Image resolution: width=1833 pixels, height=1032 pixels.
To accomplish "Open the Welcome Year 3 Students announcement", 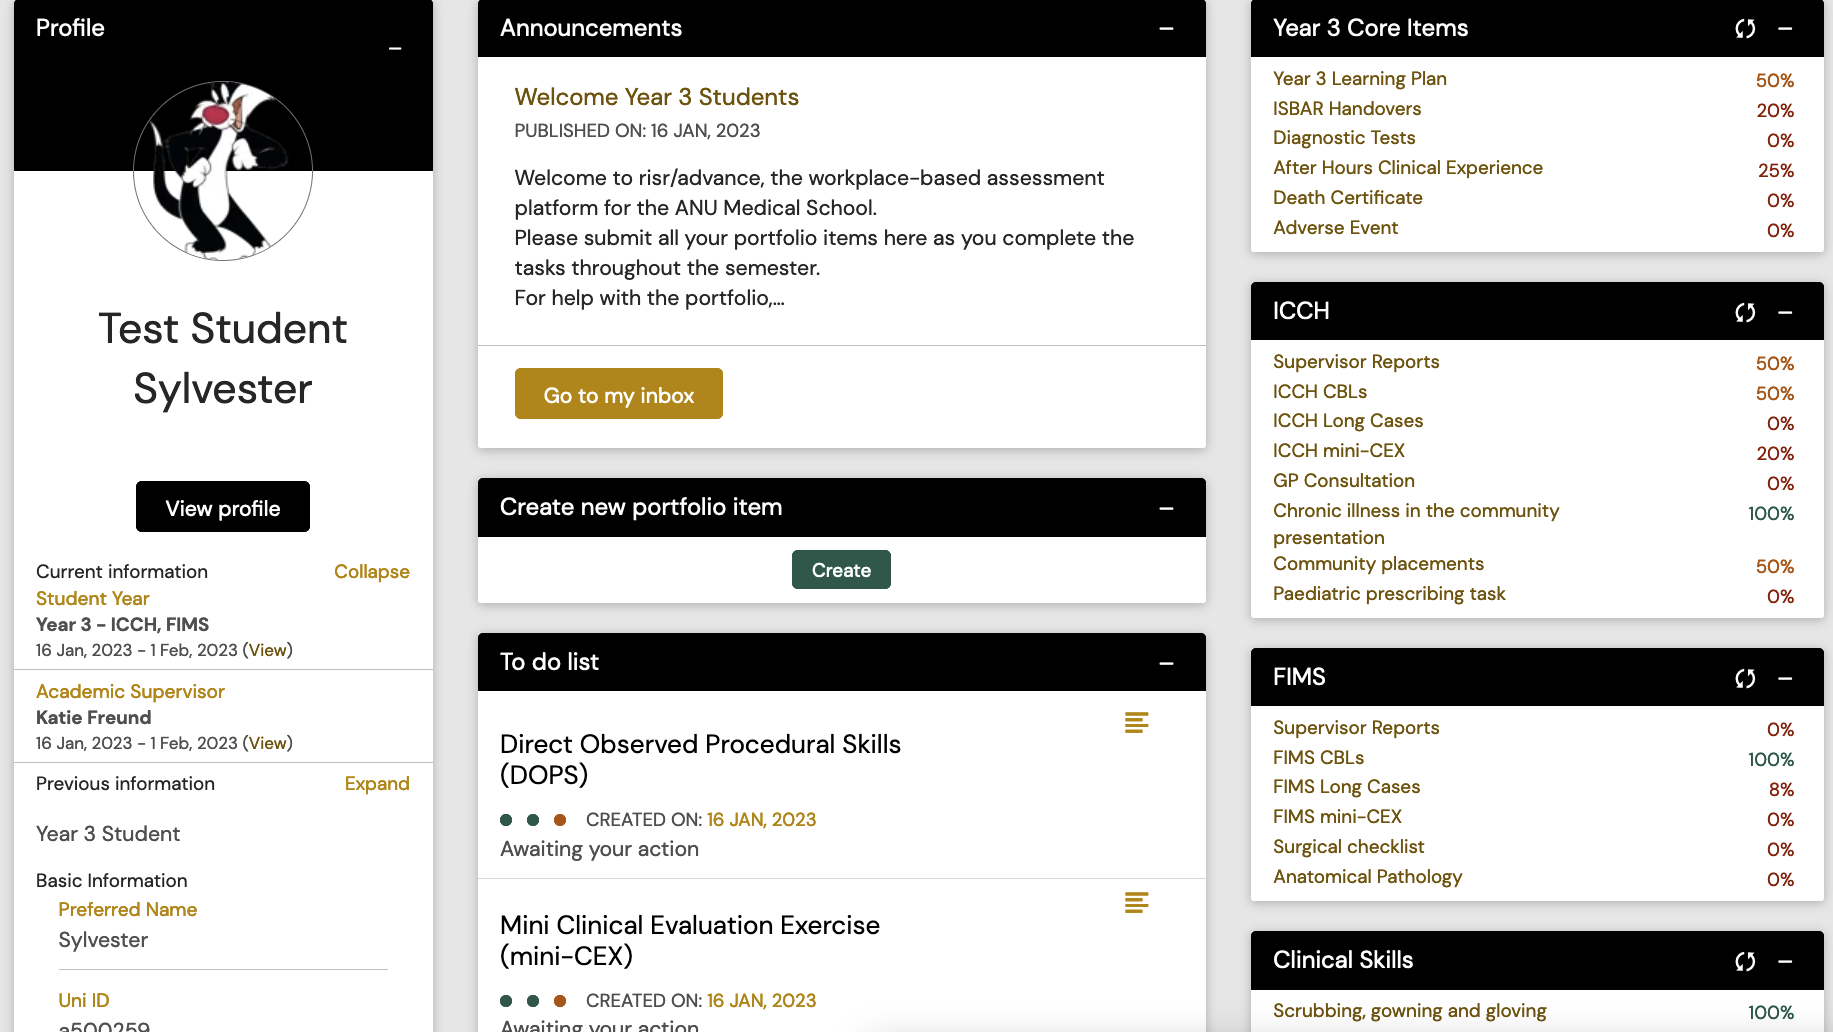I will point(656,97).
